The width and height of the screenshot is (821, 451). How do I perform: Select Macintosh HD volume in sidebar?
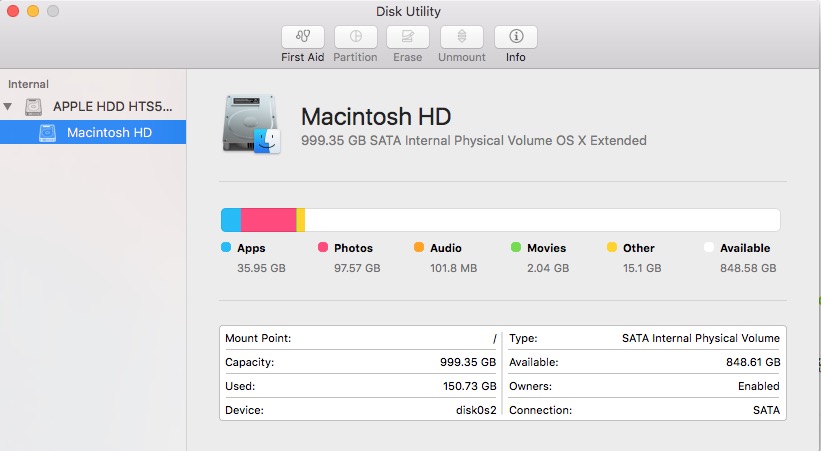pos(93,132)
